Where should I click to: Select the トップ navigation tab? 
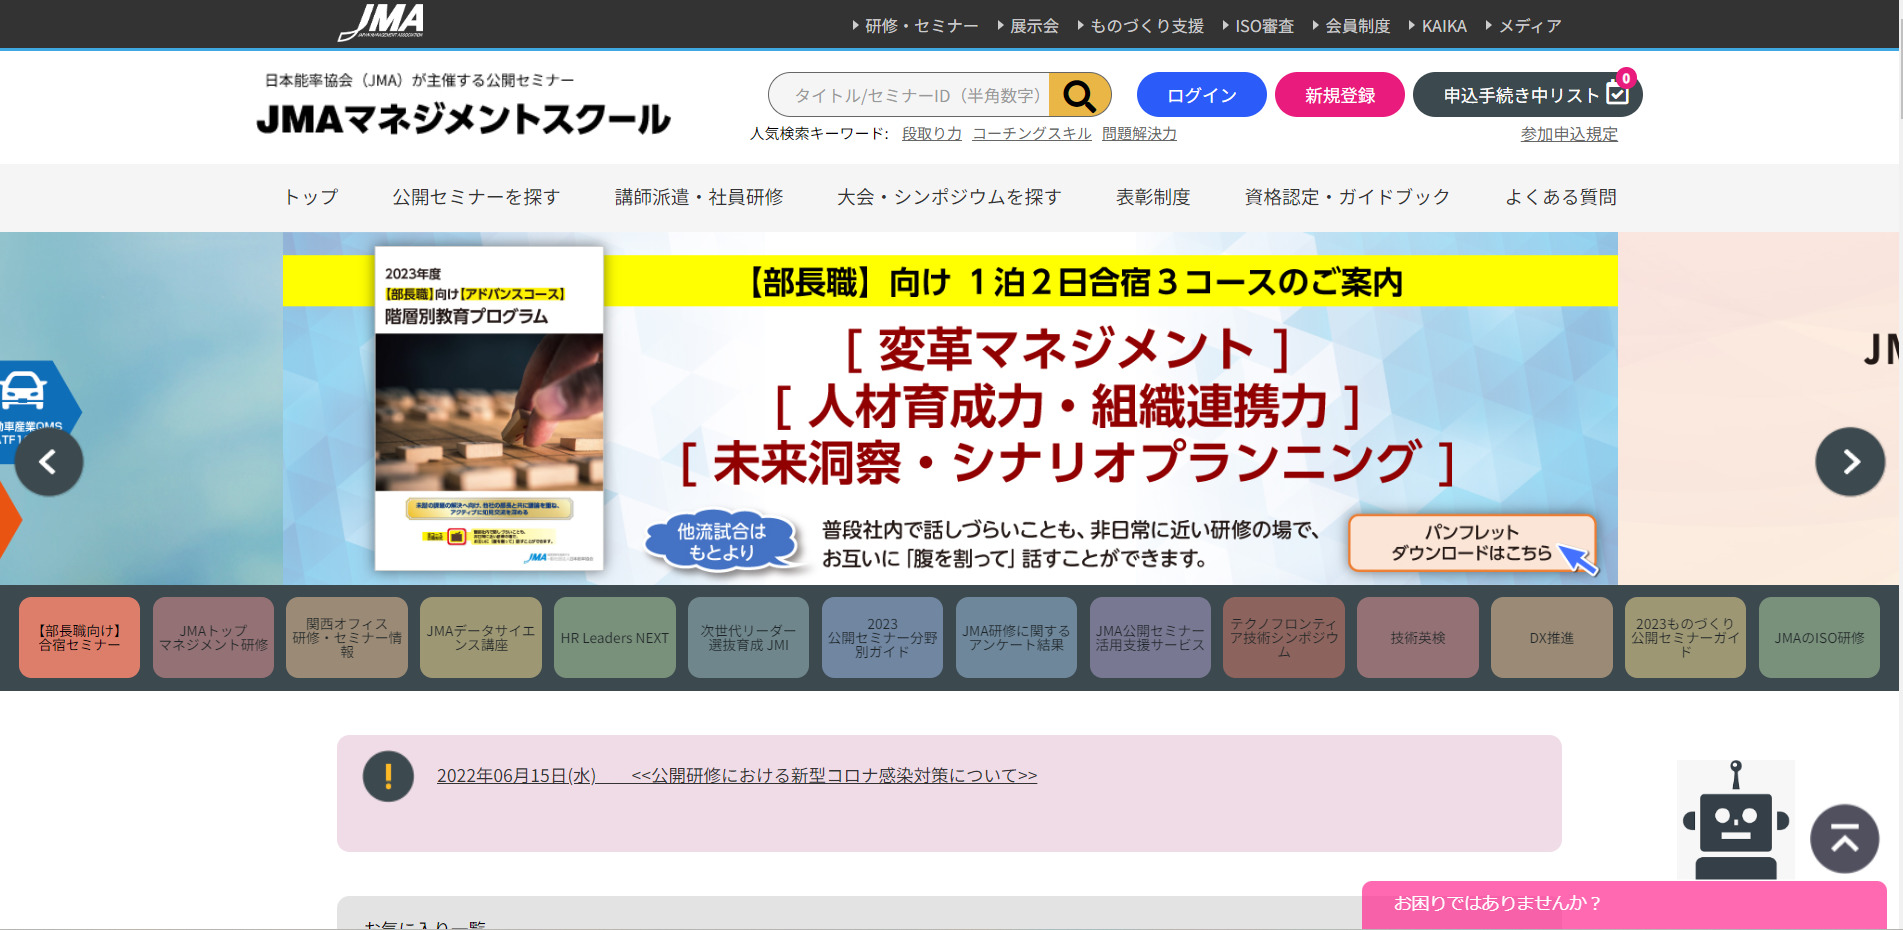(x=311, y=197)
